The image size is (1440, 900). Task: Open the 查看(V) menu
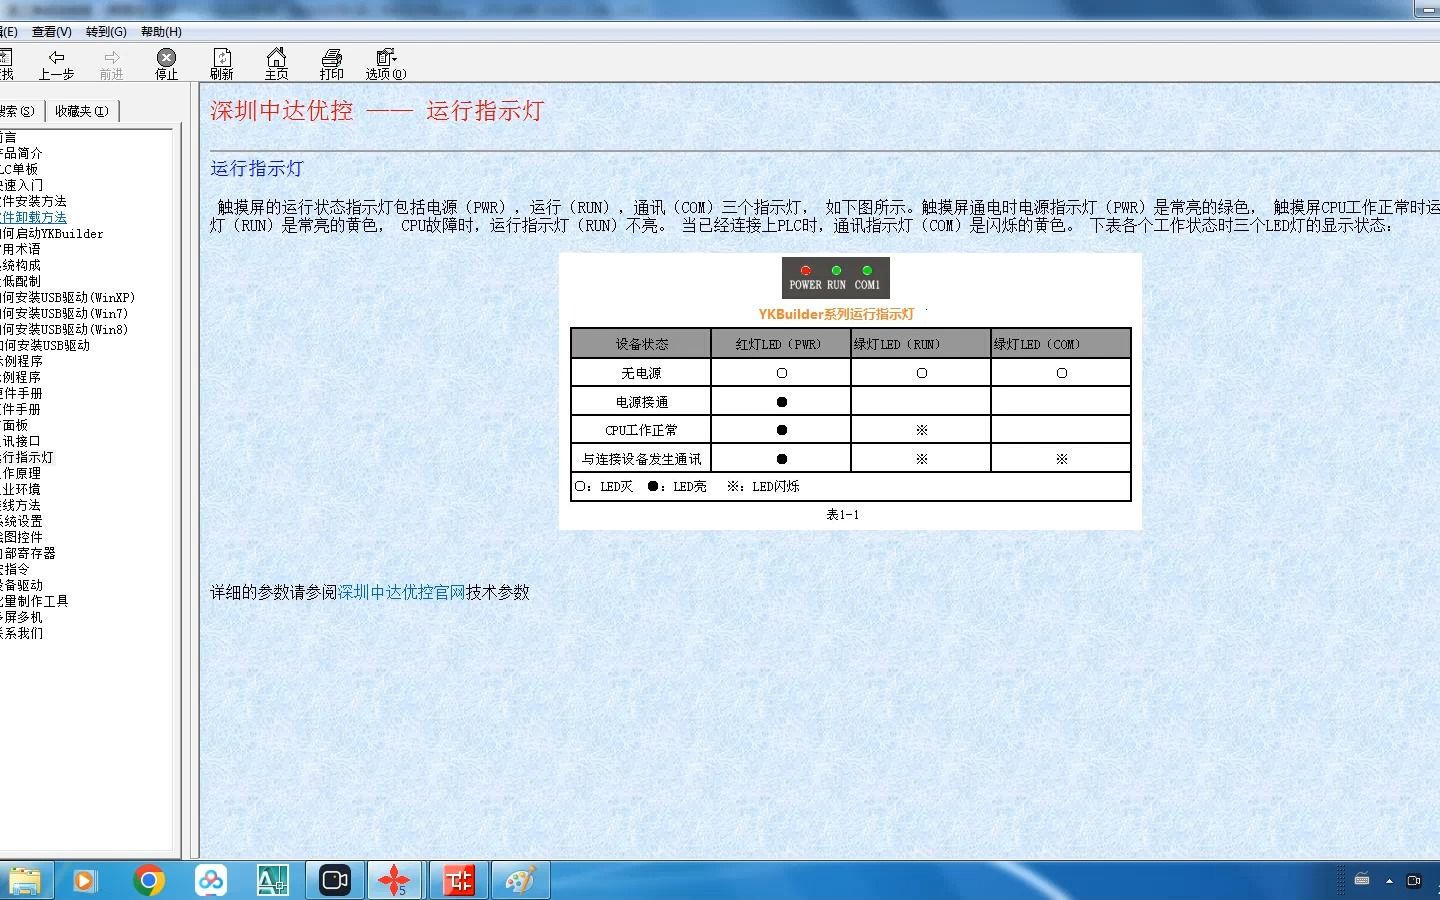click(51, 32)
